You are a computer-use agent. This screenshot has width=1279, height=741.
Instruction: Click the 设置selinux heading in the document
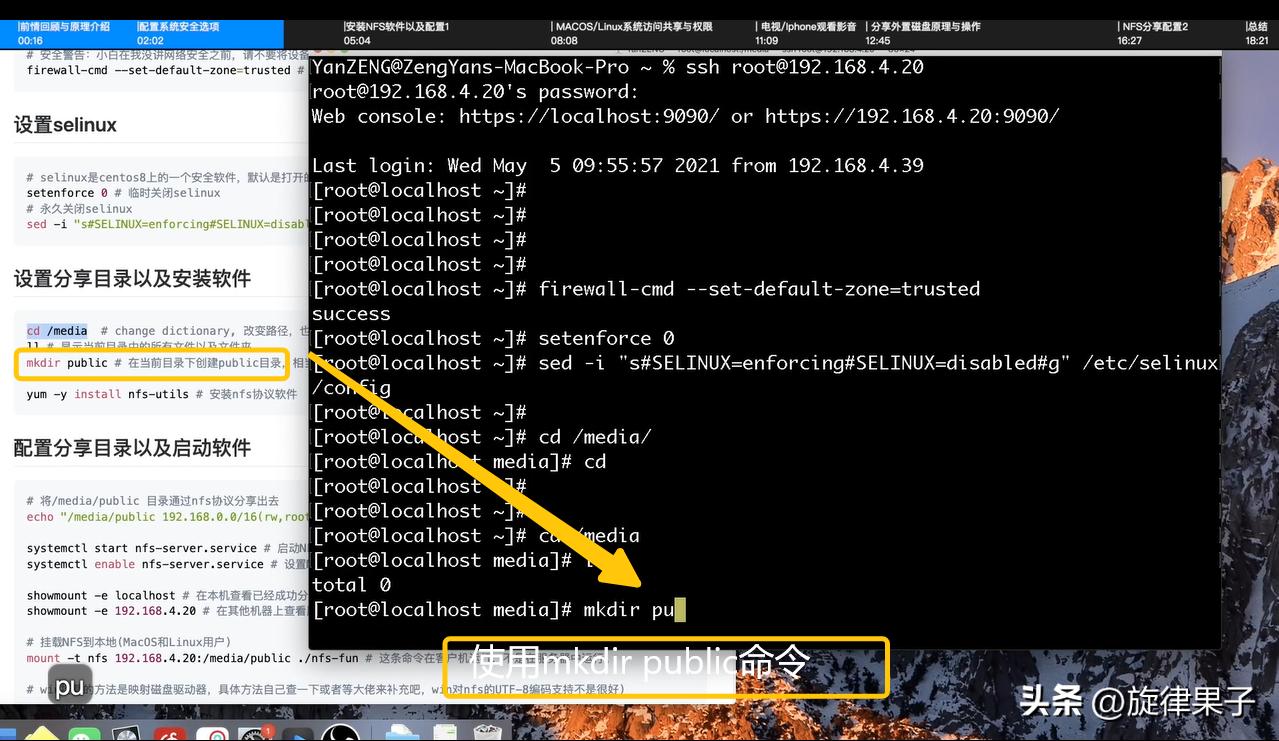[x=65, y=125]
